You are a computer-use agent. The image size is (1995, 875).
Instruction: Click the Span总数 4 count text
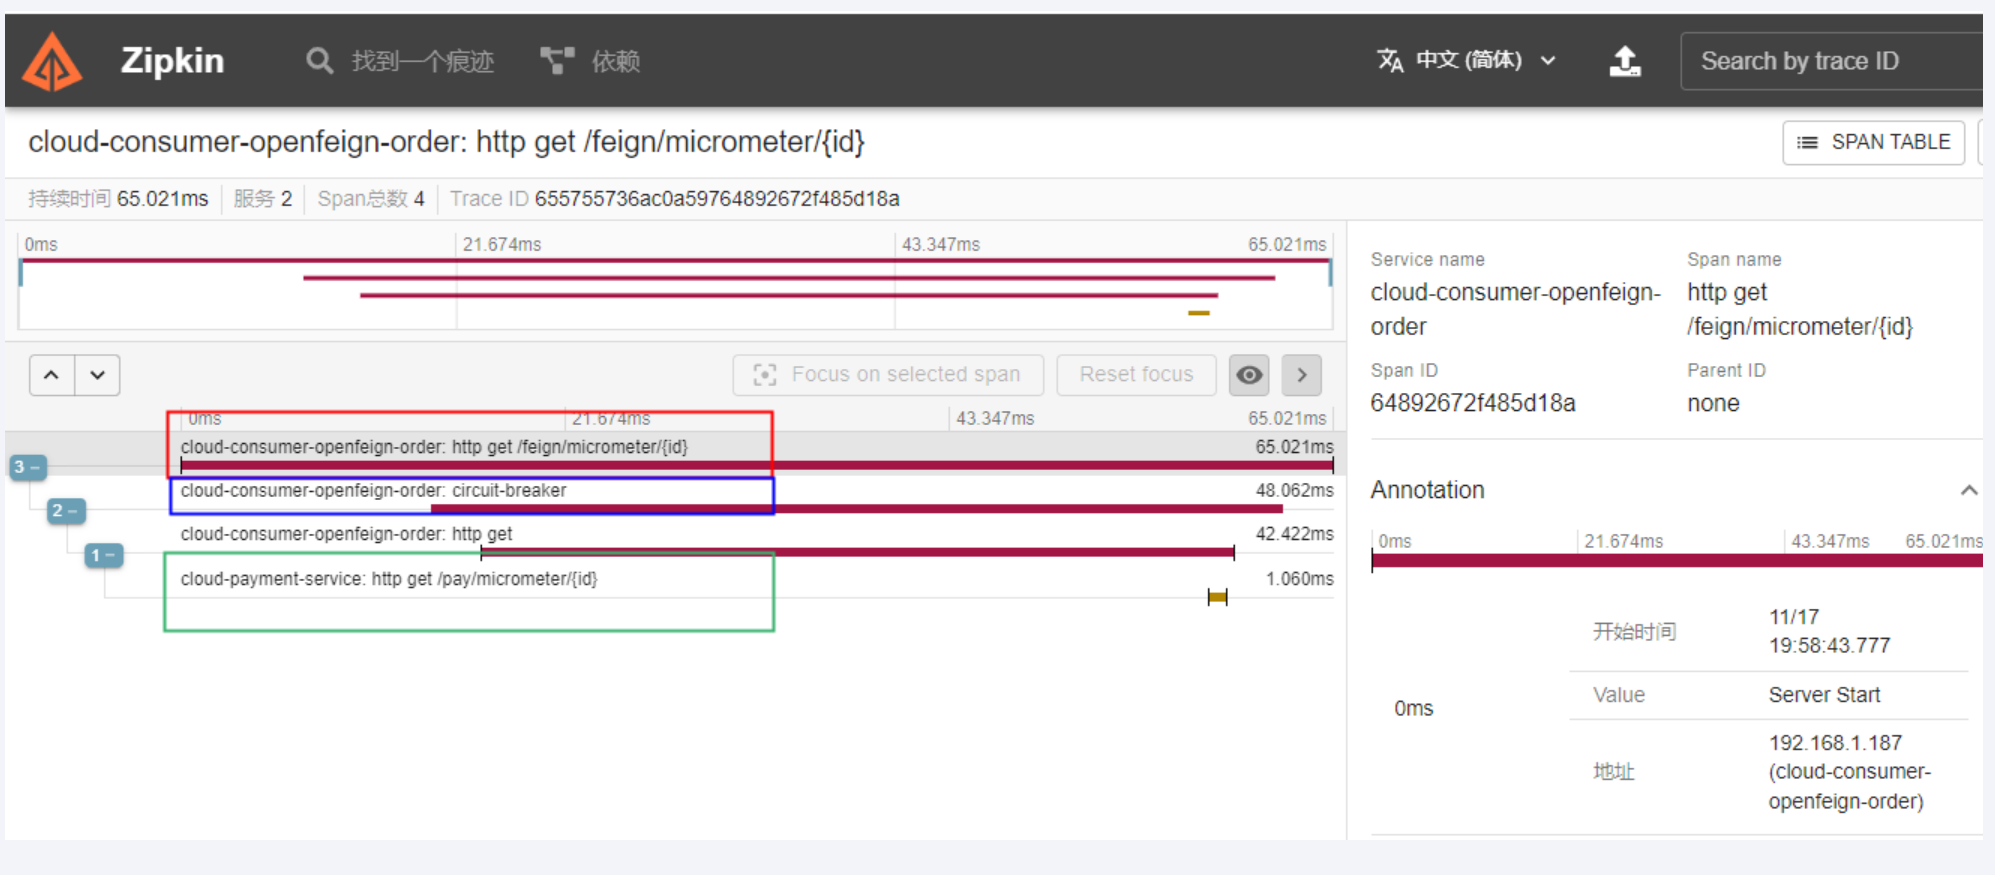[x=371, y=199]
